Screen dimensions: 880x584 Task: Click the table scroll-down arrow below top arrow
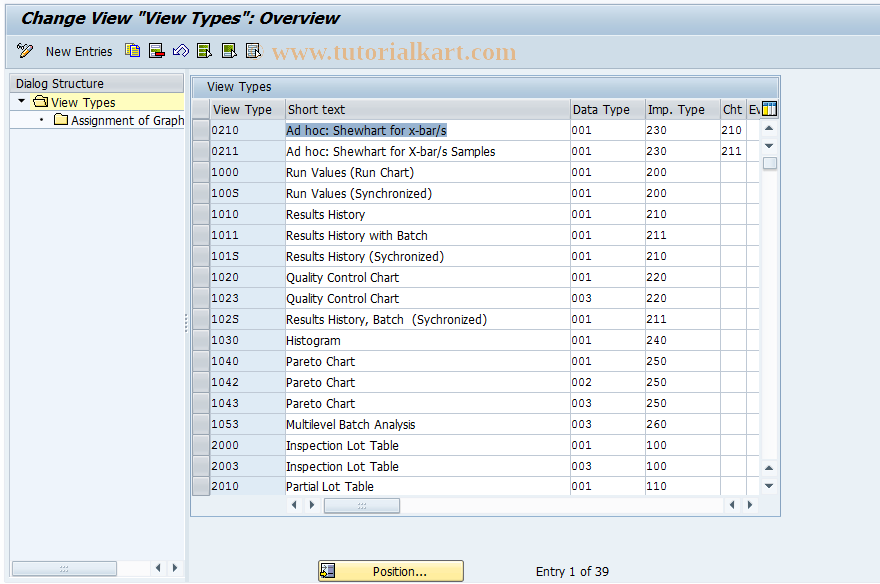click(x=769, y=146)
